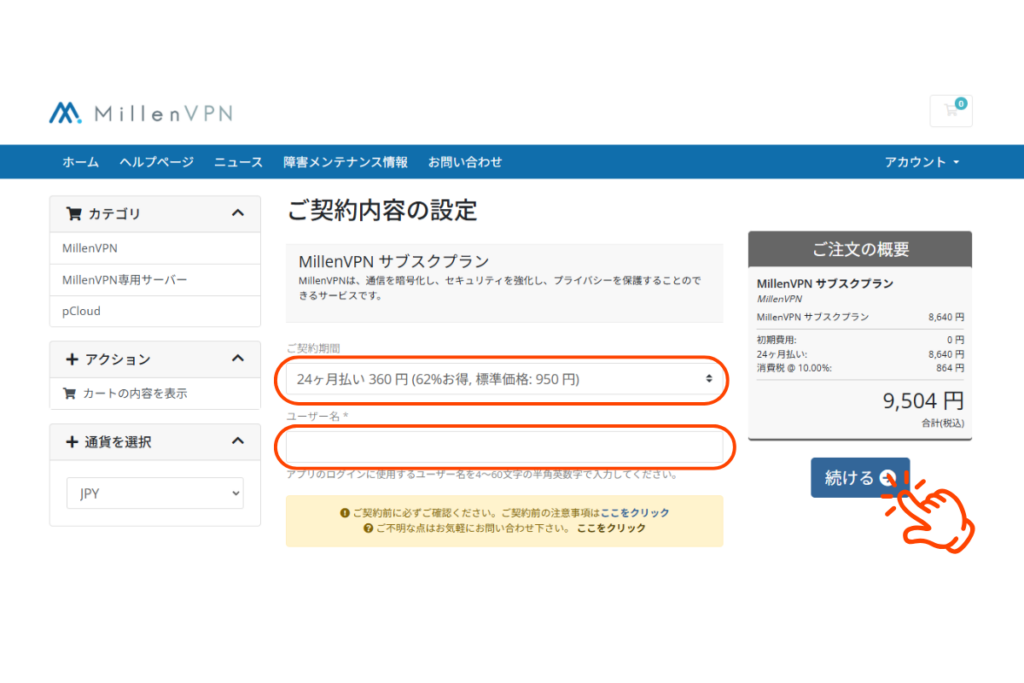Open the ヘルプページ menu item
Viewport: 1024px width, 683px height.
pyautogui.click(x=156, y=162)
